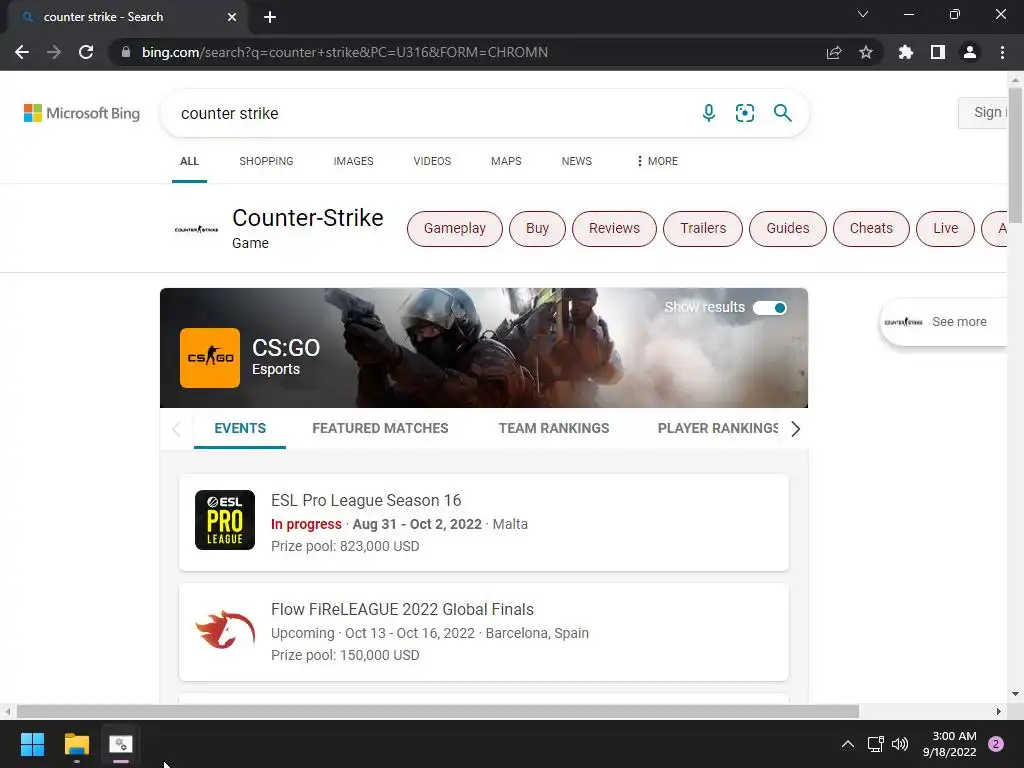Screen dimensions: 1024x768
Task: Switch to VIDEOS search tab
Action: 432,161
